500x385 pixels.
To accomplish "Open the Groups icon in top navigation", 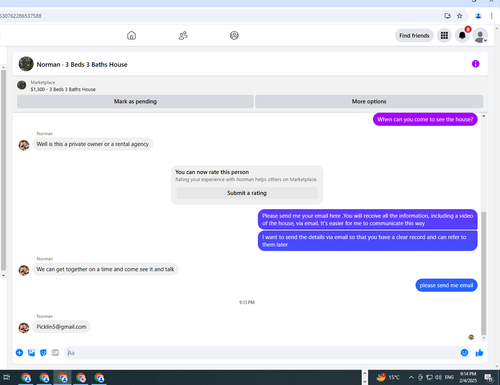I will point(234,35).
